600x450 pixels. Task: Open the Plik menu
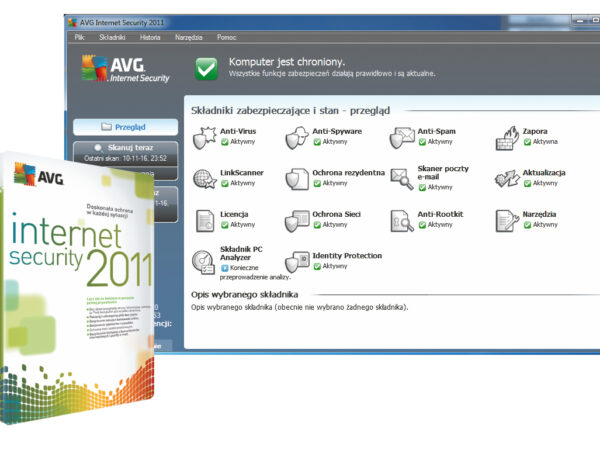(x=79, y=37)
